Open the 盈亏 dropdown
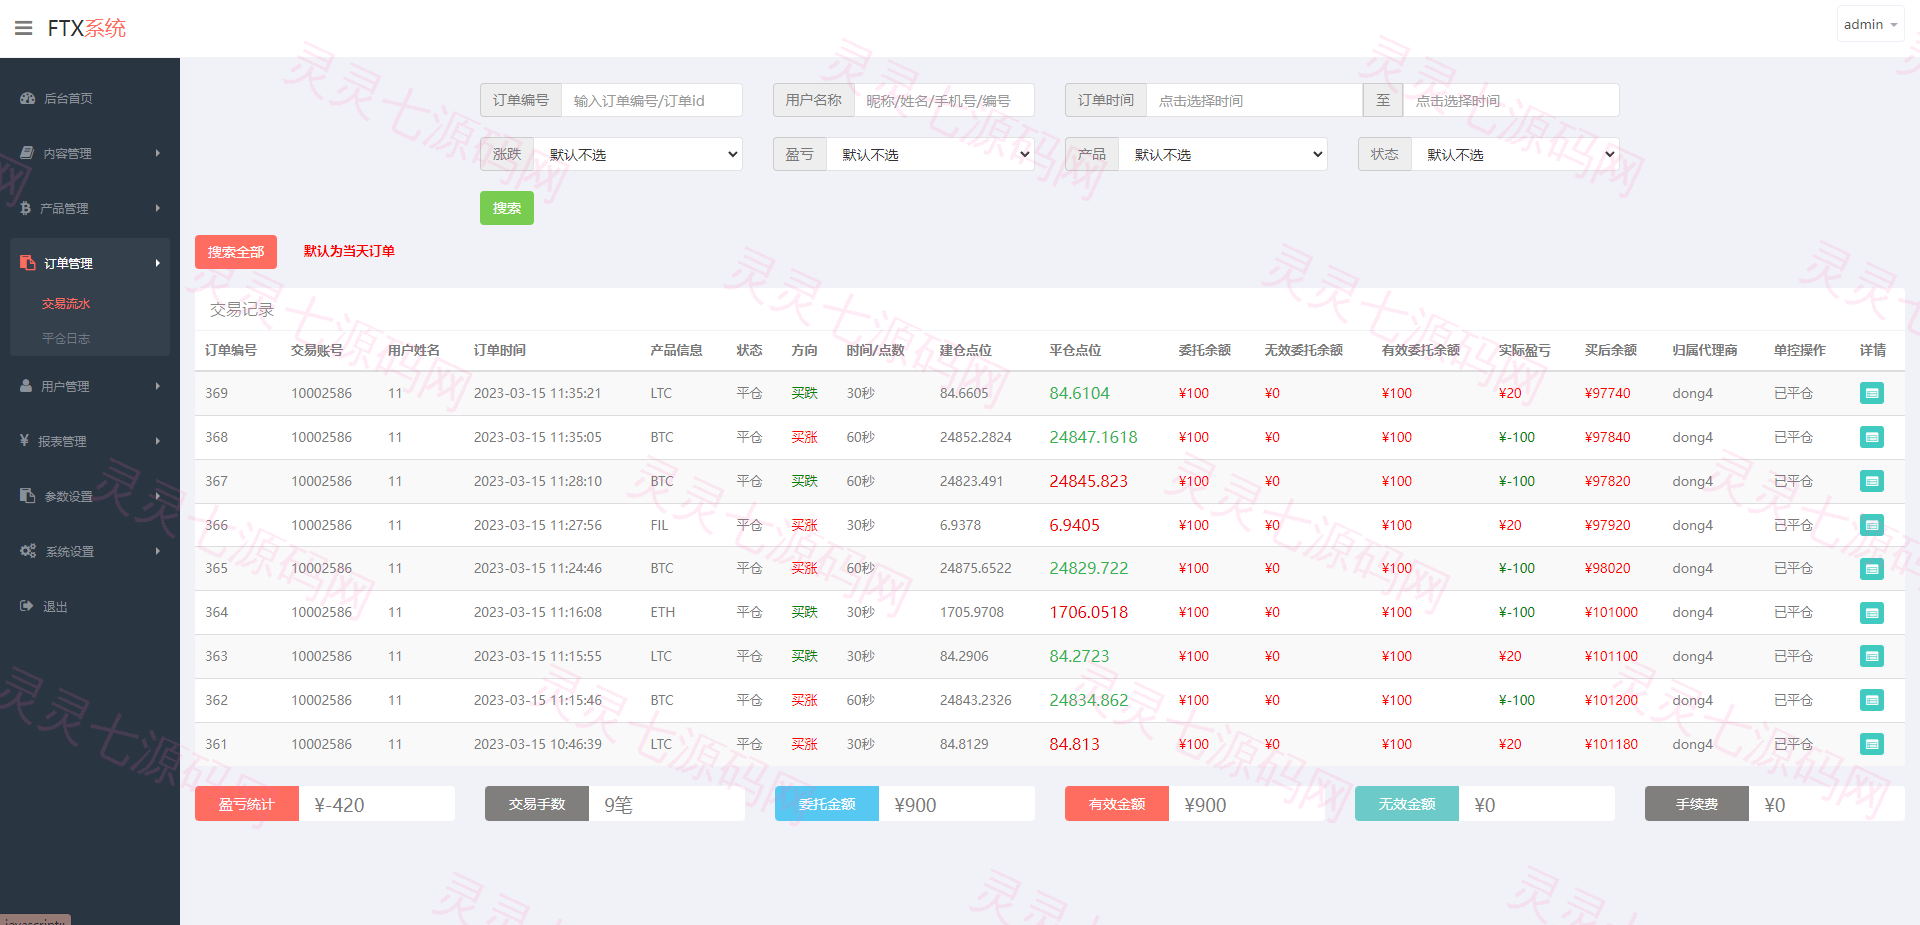Image resolution: width=1920 pixels, height=925 pixels. [930, 154]
